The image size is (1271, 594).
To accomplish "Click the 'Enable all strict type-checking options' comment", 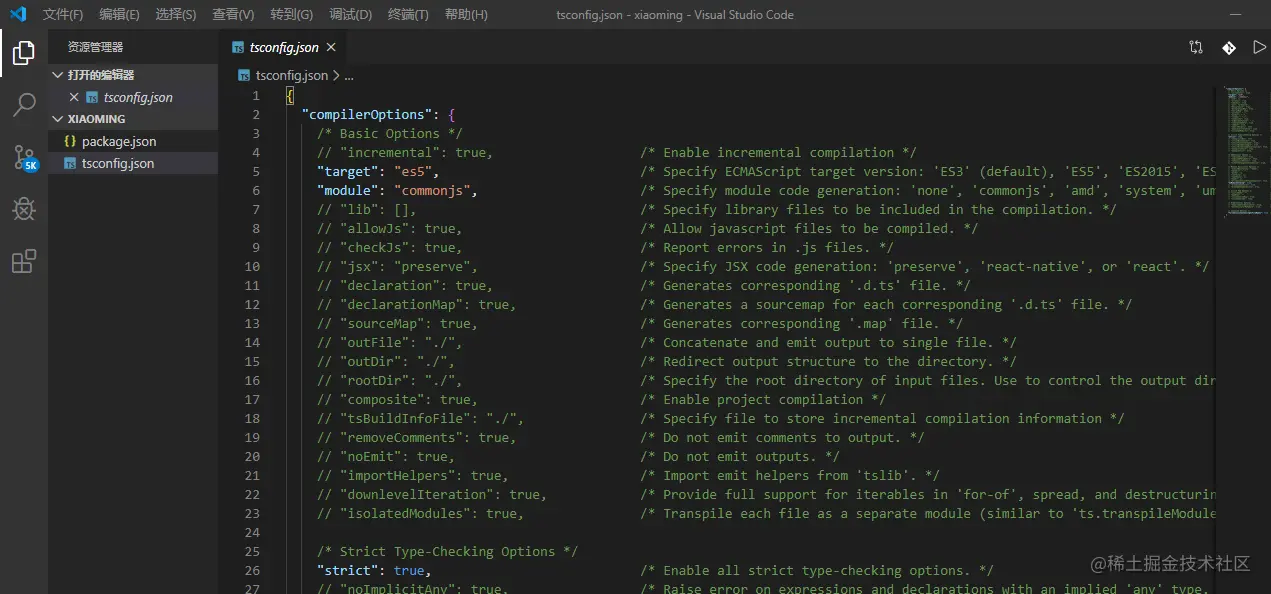I will point(817,570).
